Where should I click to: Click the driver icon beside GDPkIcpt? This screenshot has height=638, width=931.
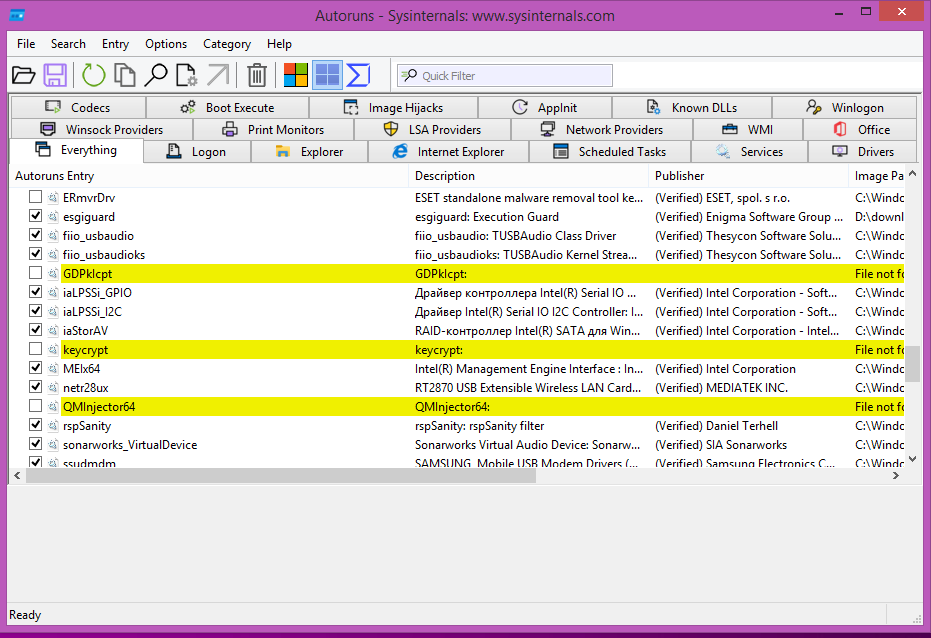(53, 274)
